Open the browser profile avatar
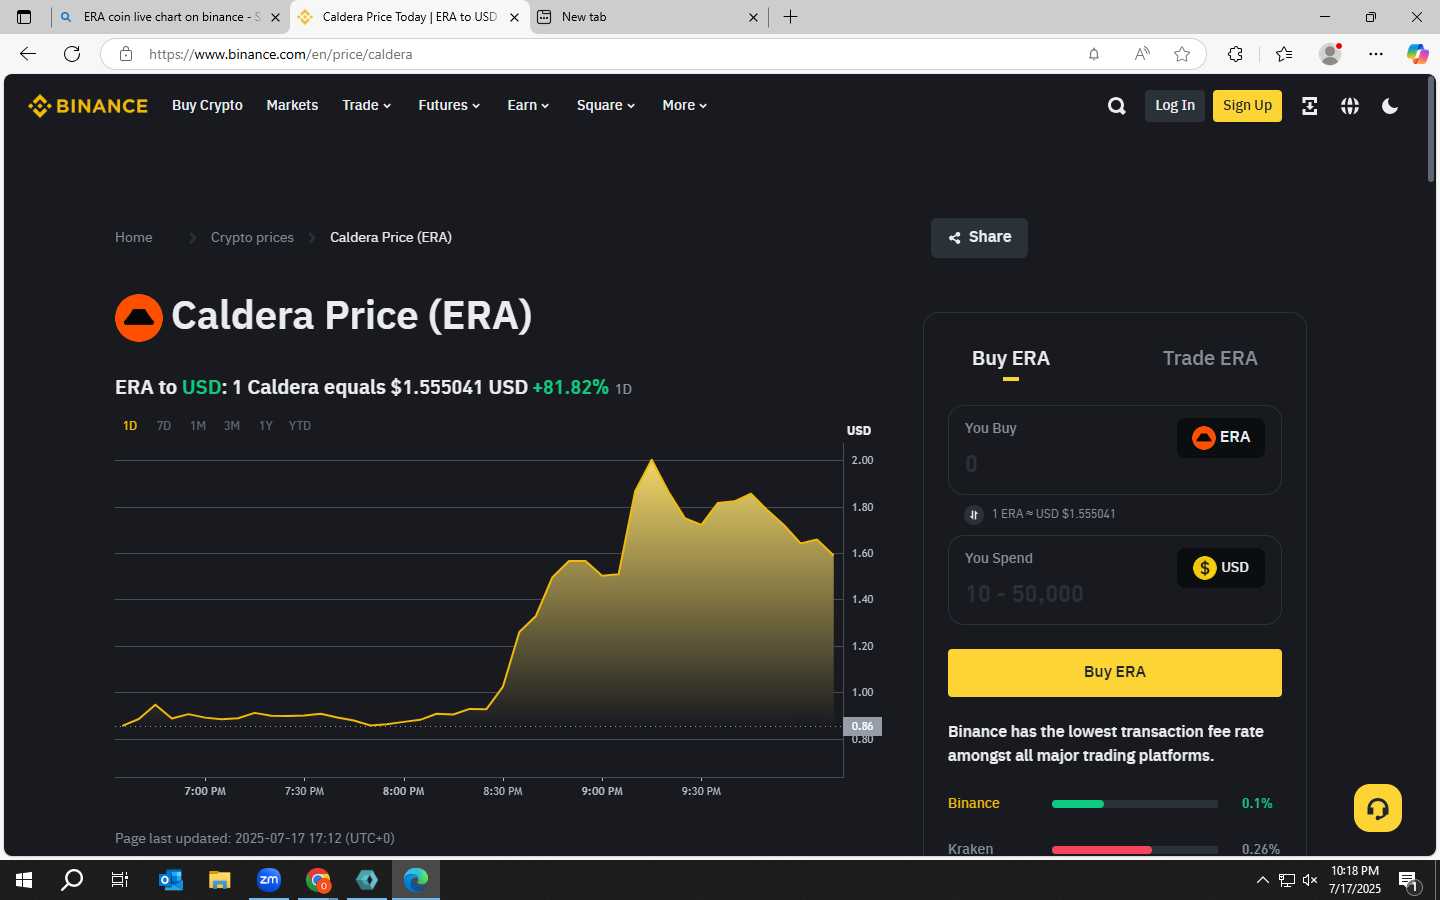 click(1330, 54)
